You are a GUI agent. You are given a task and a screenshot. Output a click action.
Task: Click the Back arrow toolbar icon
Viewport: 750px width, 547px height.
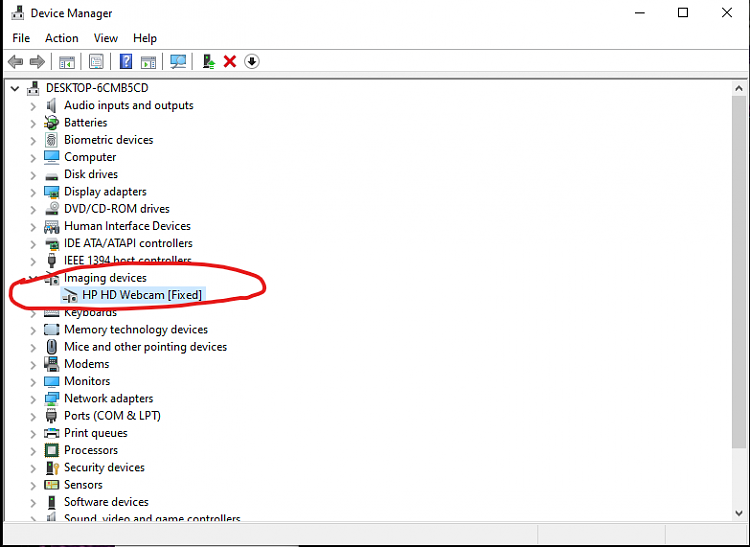click(16, 62)
